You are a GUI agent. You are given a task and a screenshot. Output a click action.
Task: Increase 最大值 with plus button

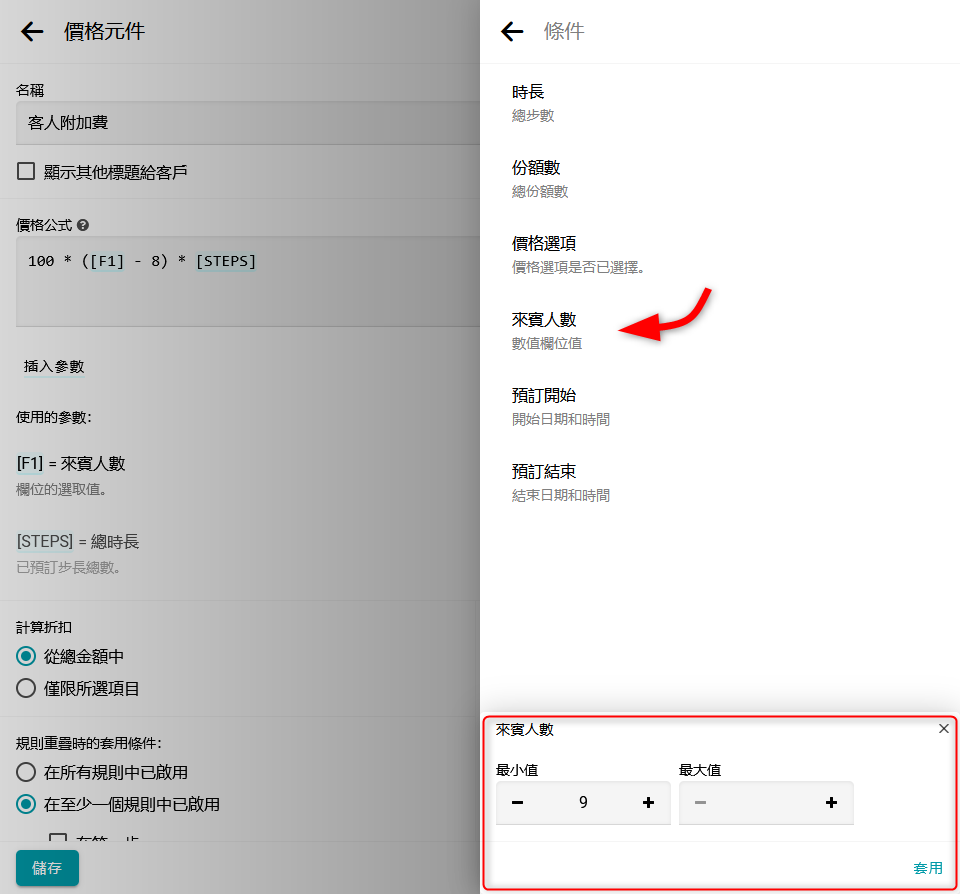pyautogui.click(x=831, y=802)
